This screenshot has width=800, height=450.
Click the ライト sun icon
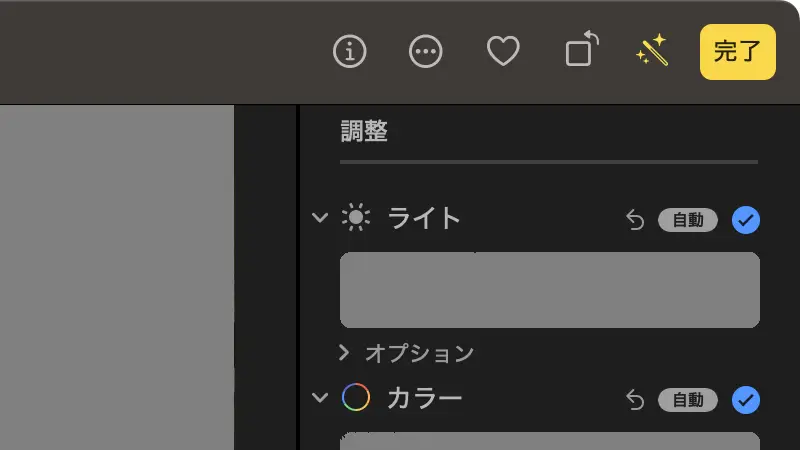point(355,218)
